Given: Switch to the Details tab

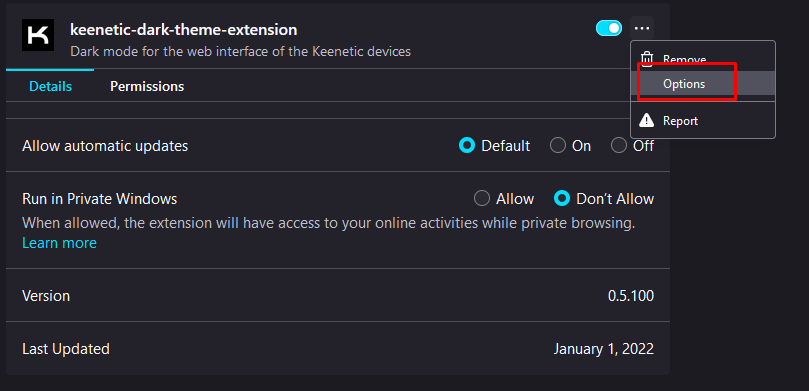Looking at the screenshot, I should pos(51,86).
